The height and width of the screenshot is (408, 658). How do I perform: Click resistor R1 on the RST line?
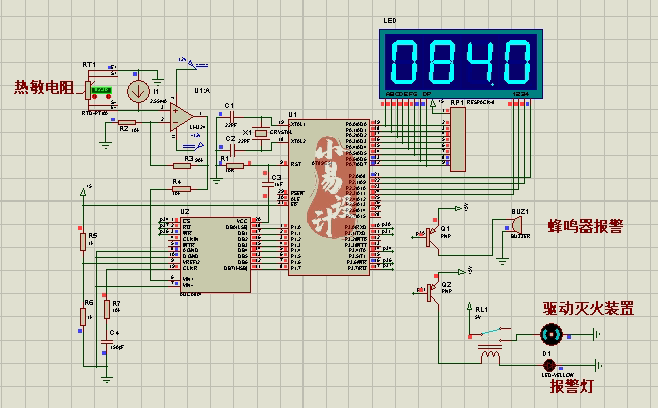coord(235,165)
